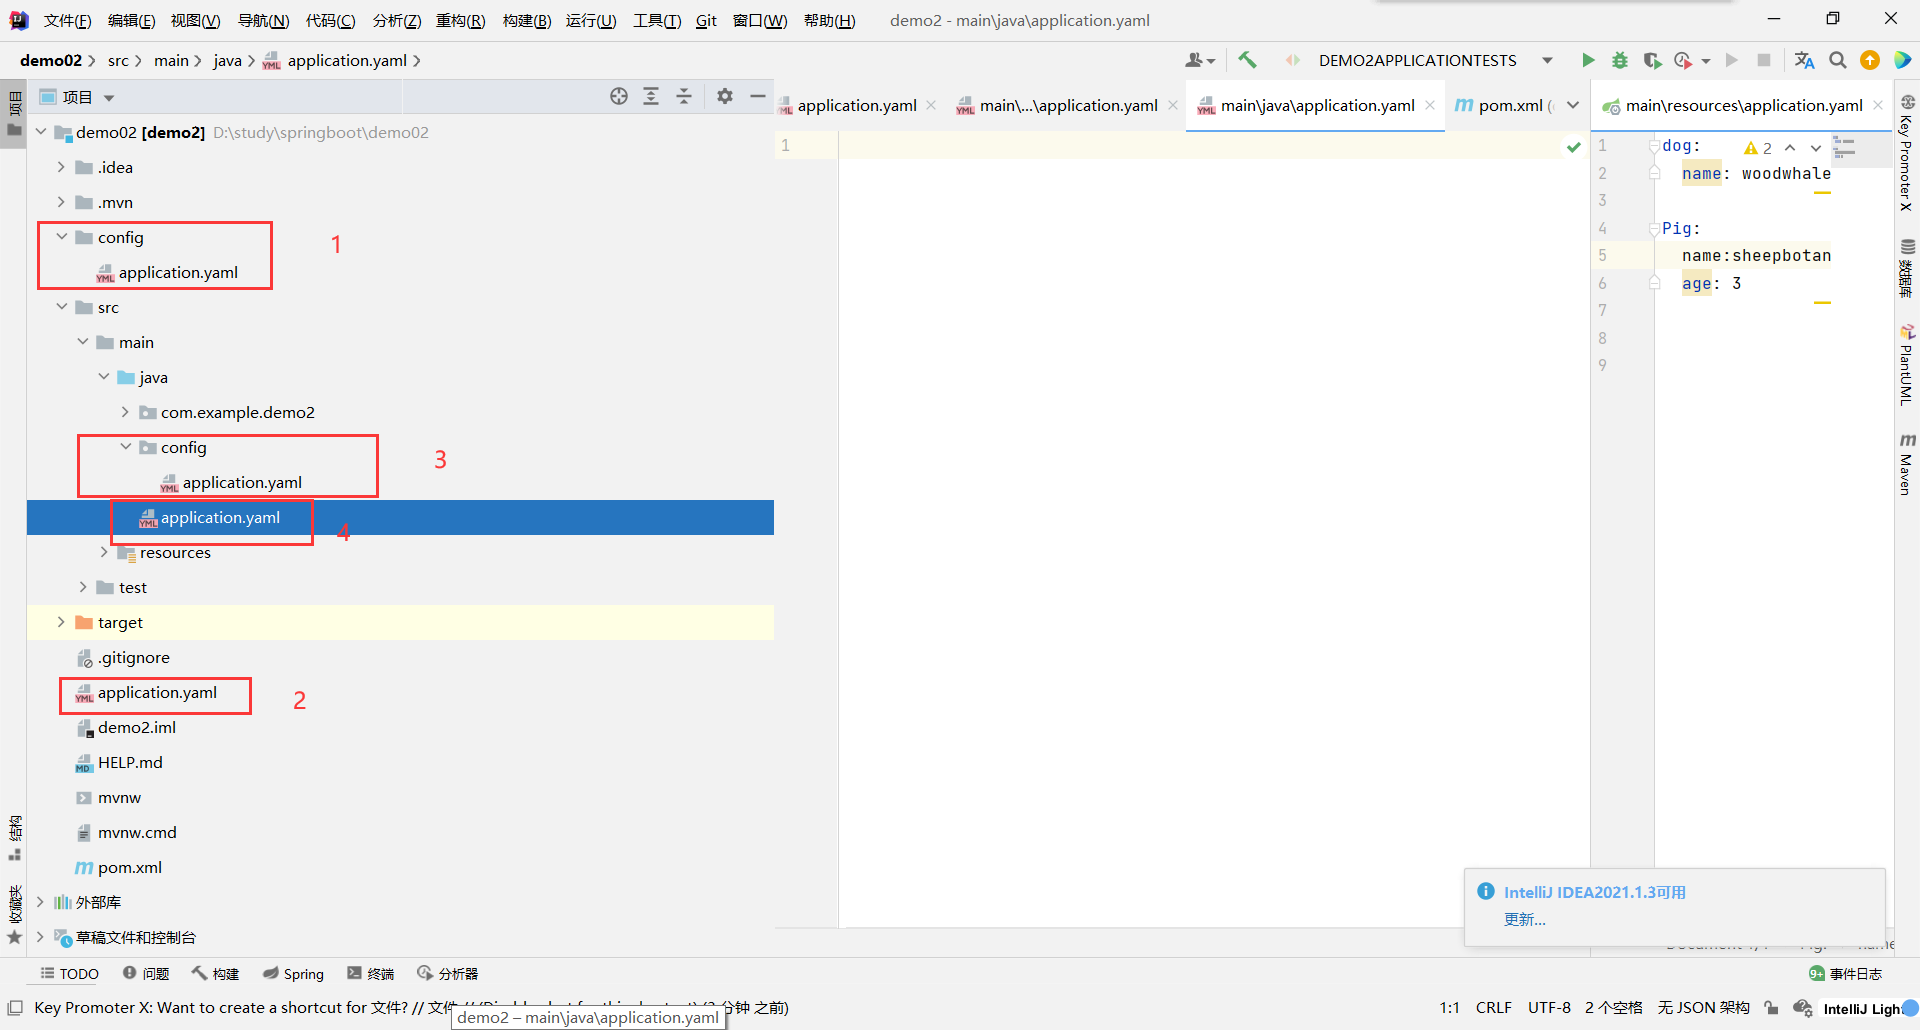This screenshot has width=1920, height=1030.
Task: Switch to main\...\application.yaml tab
Action: pos(1068,105)
